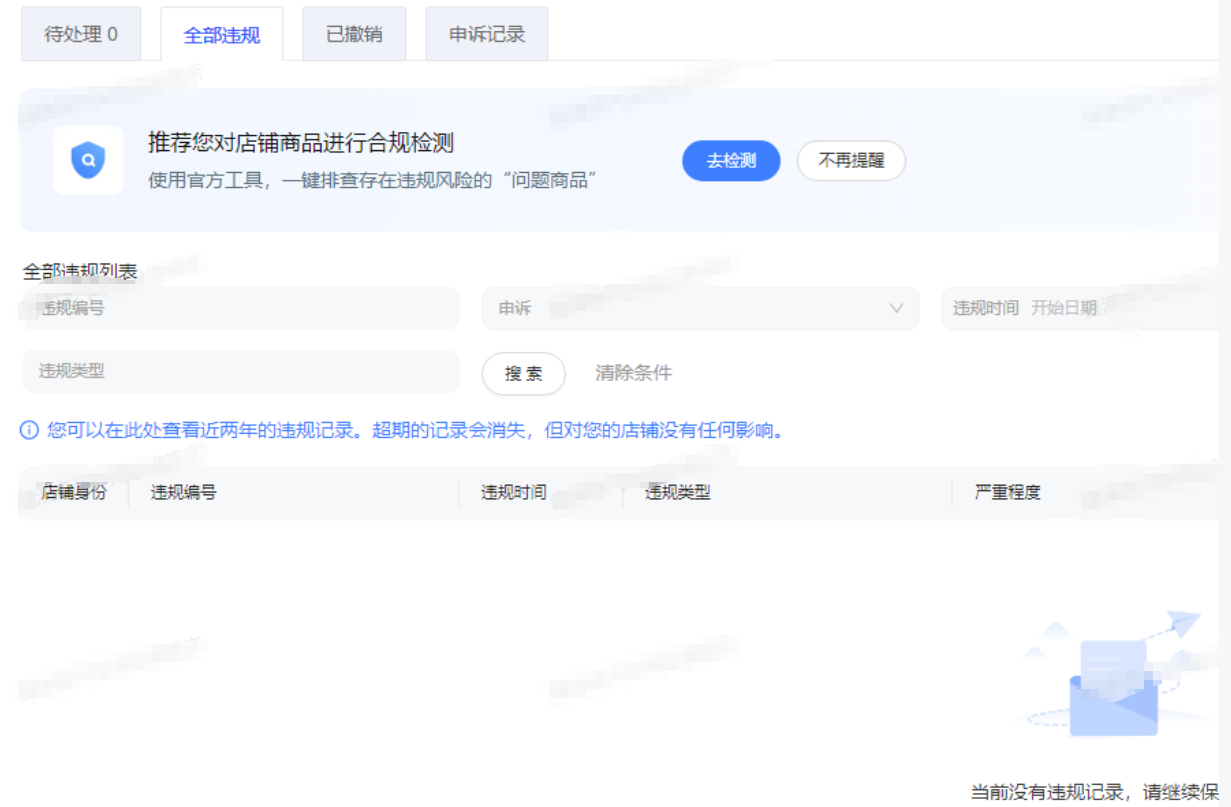Screen dimensions: 1231x807
Task: Switch to the 待处理 tab
Action: pos(81,34)
